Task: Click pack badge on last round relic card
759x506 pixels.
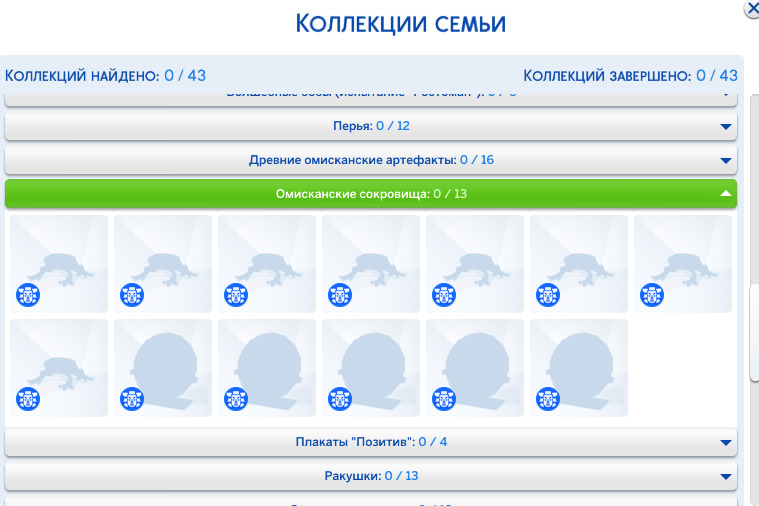Action: (548, 399)
